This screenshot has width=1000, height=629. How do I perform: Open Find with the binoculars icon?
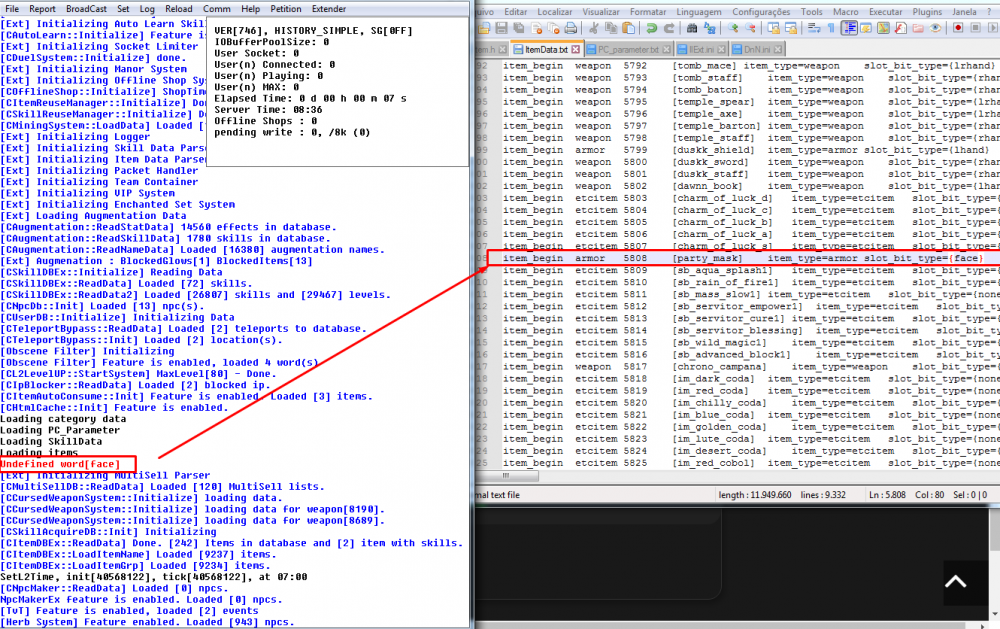point(692,28)
